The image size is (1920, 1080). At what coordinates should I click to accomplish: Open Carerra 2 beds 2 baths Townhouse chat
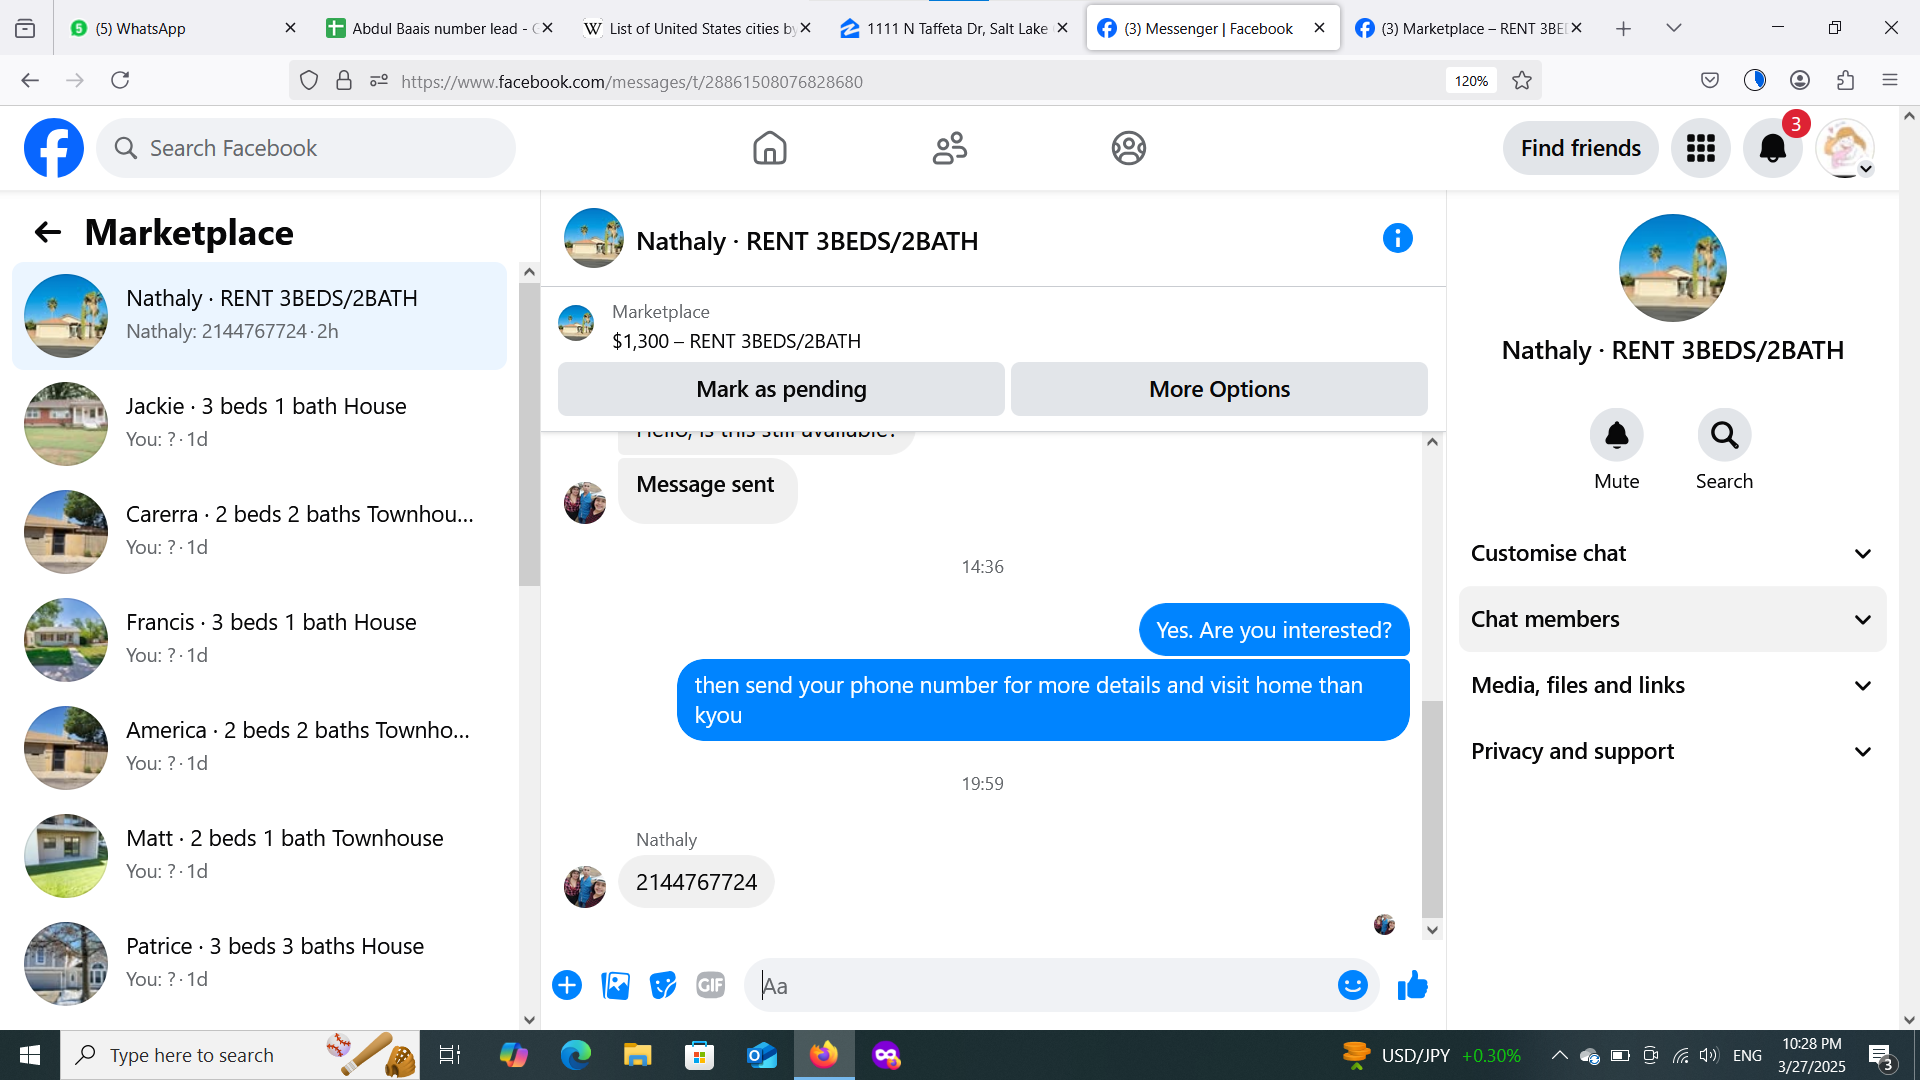(260, 532)
